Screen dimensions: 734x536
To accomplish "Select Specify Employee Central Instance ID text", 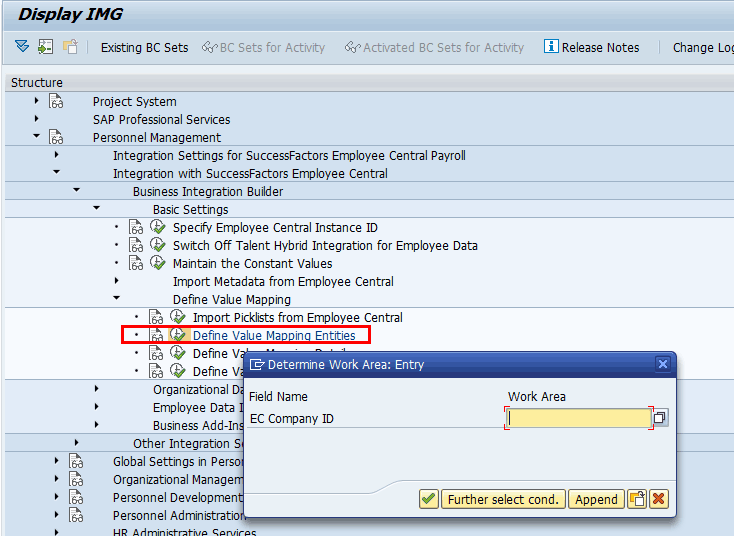I will (275, 228).
